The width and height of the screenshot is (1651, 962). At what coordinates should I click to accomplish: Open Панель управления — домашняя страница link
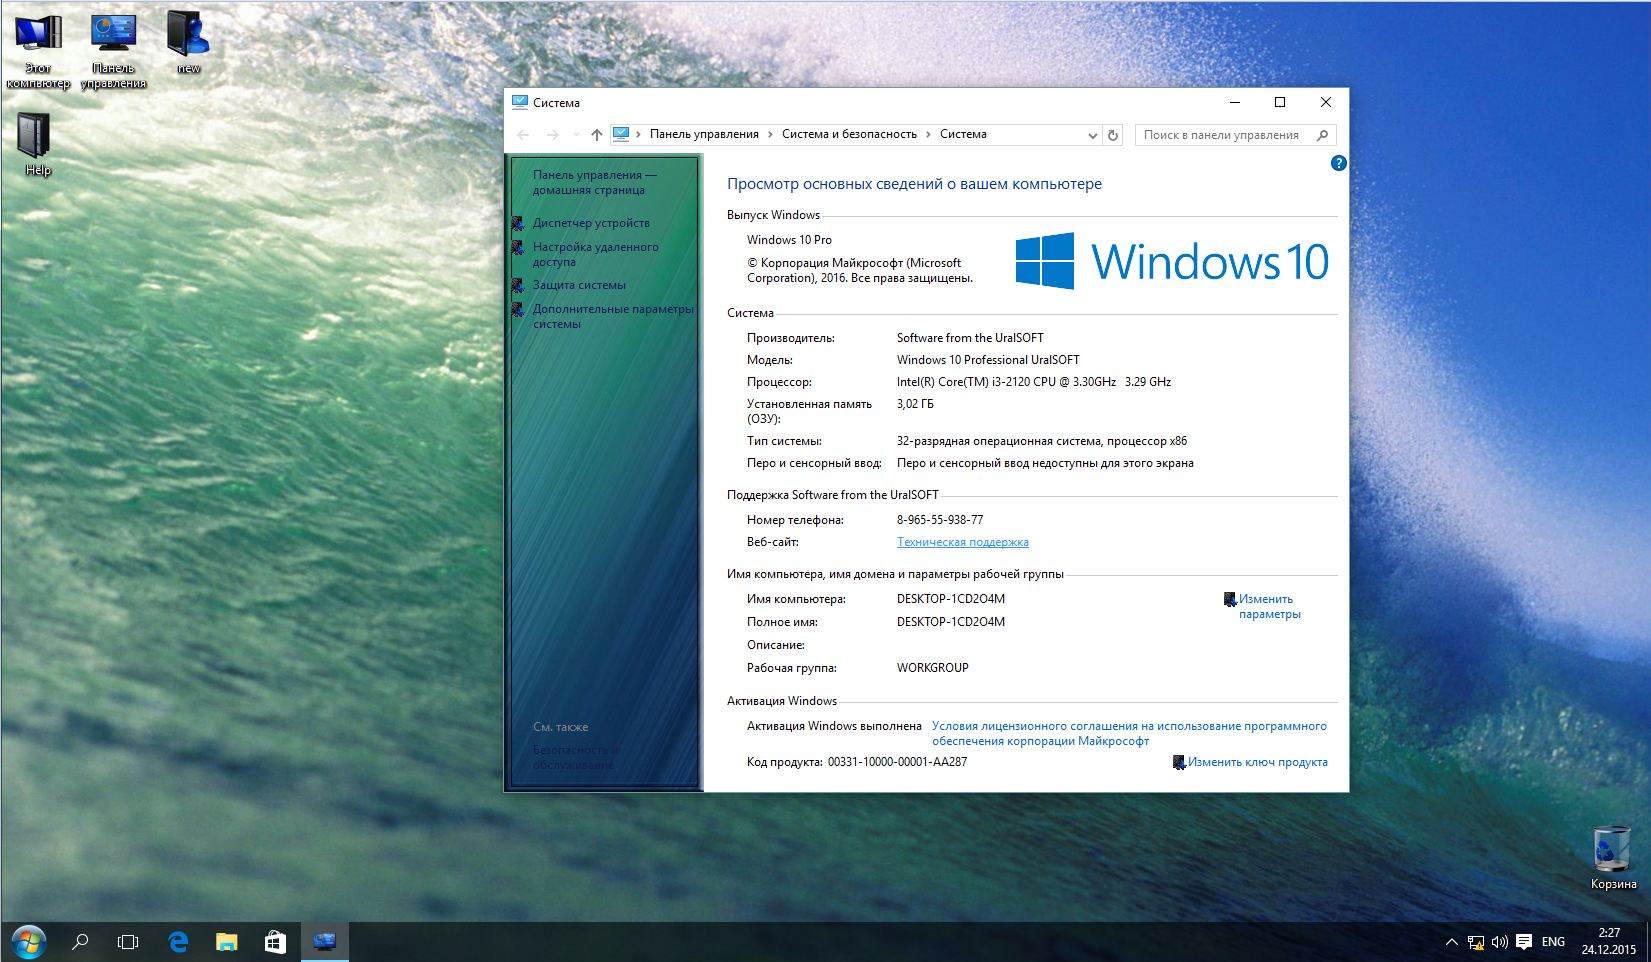(595, 182)
